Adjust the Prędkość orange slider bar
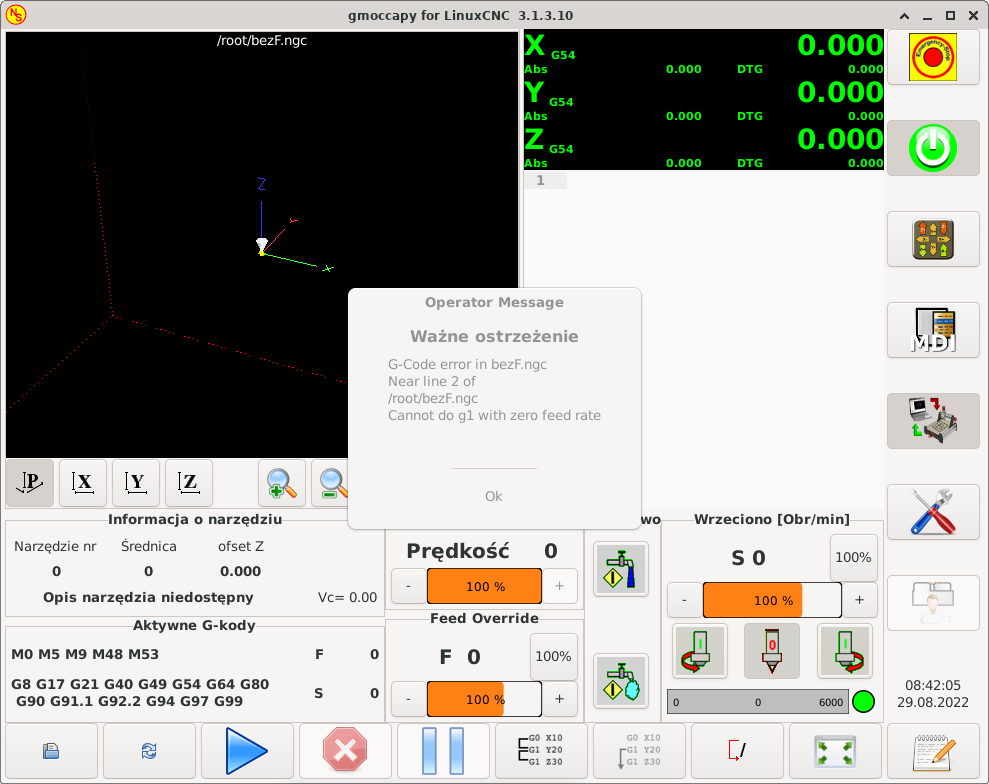Screen dimensions: 989x784 tap(484, 586)
